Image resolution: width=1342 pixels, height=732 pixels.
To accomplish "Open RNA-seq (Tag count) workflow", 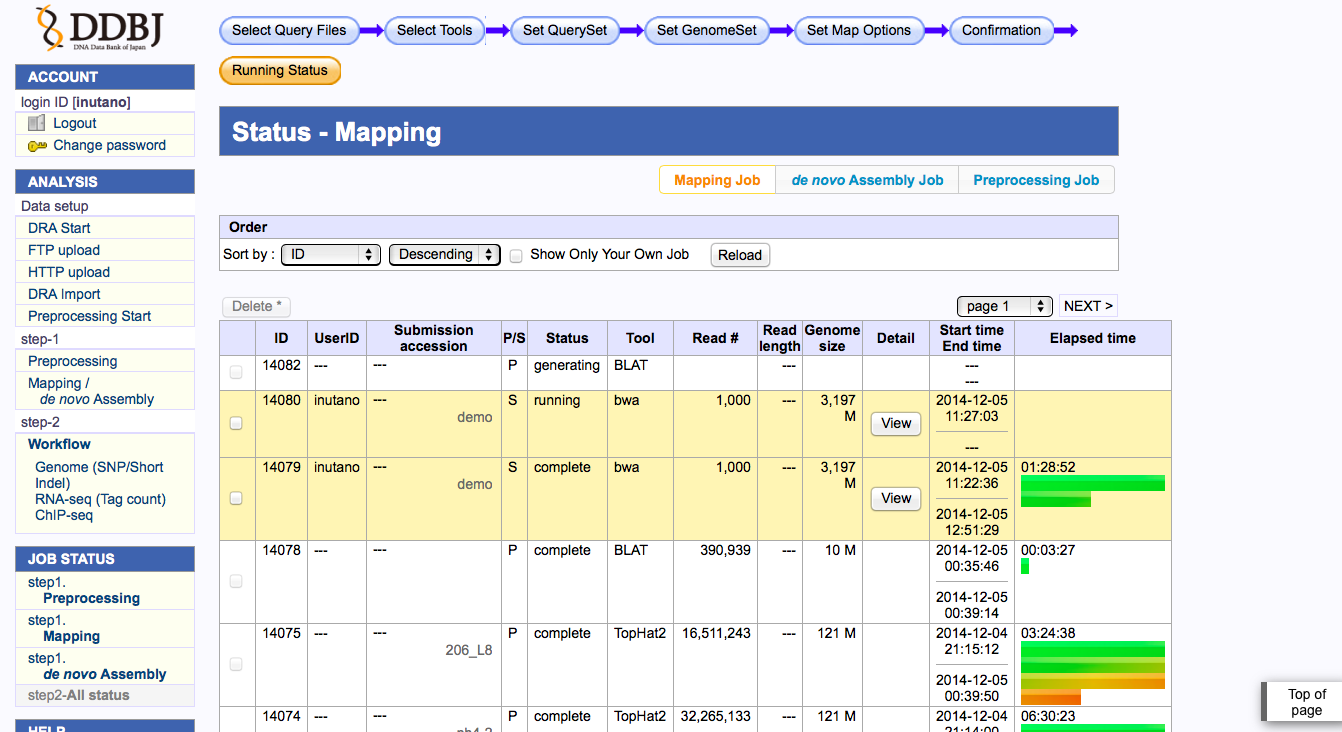I will click(x=100, y=499).
